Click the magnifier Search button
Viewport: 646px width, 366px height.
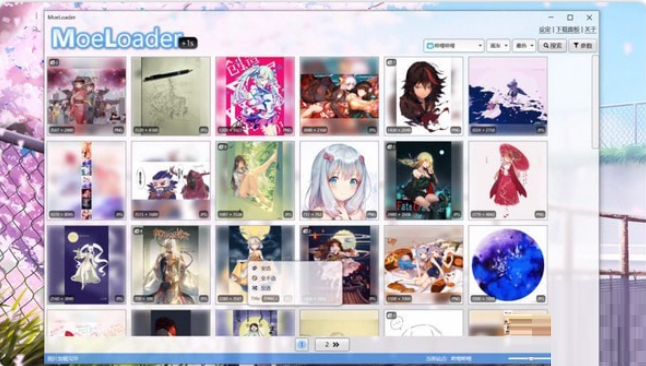click(552, 45)
